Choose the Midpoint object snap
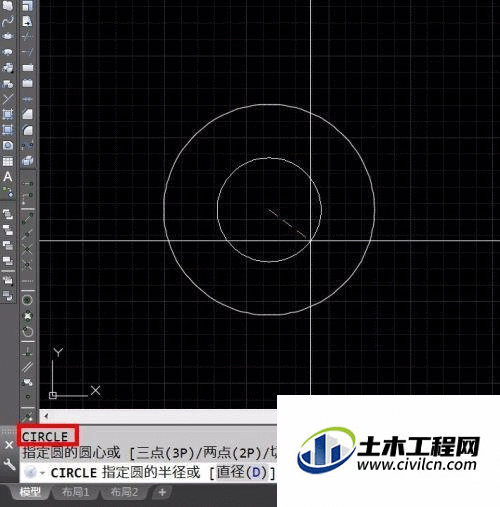The width and height of the screenshot is (500, 507). click(x=27, y=234)
